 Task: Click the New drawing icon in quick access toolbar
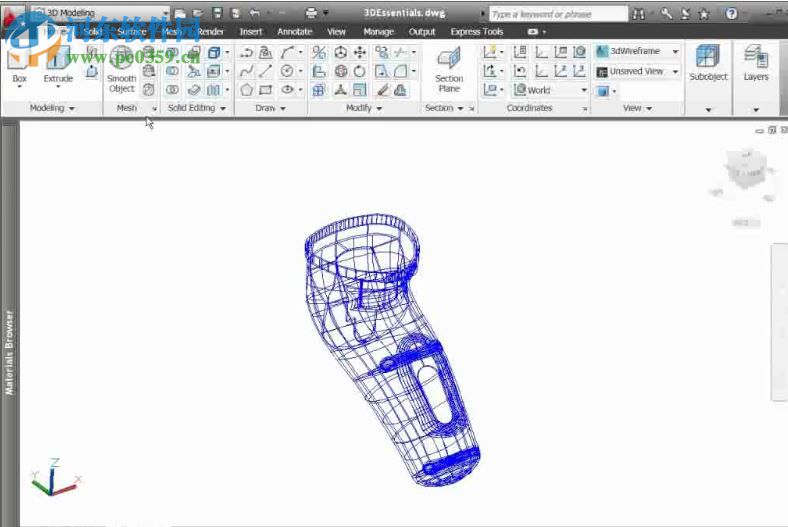180,14
